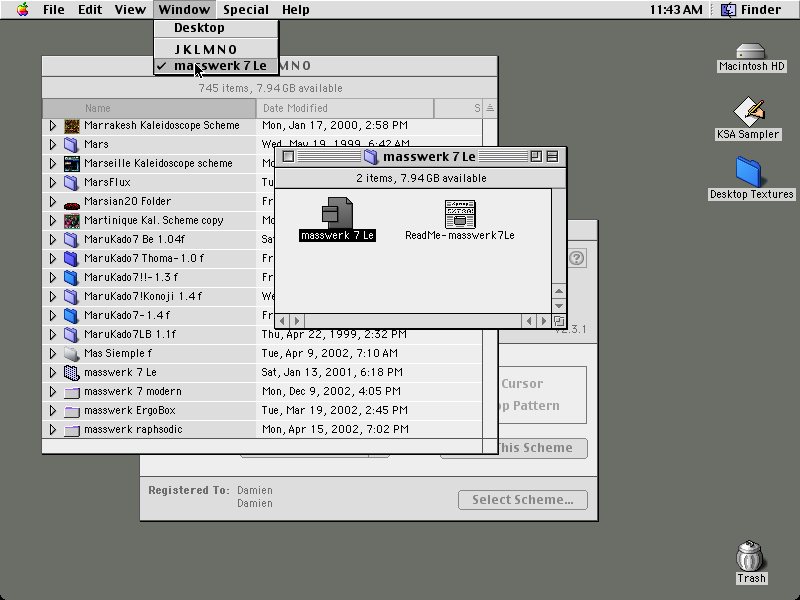Expand the Marrakesh Kaleidoscope Scheme row
The image size is (800, 600).
53,126
